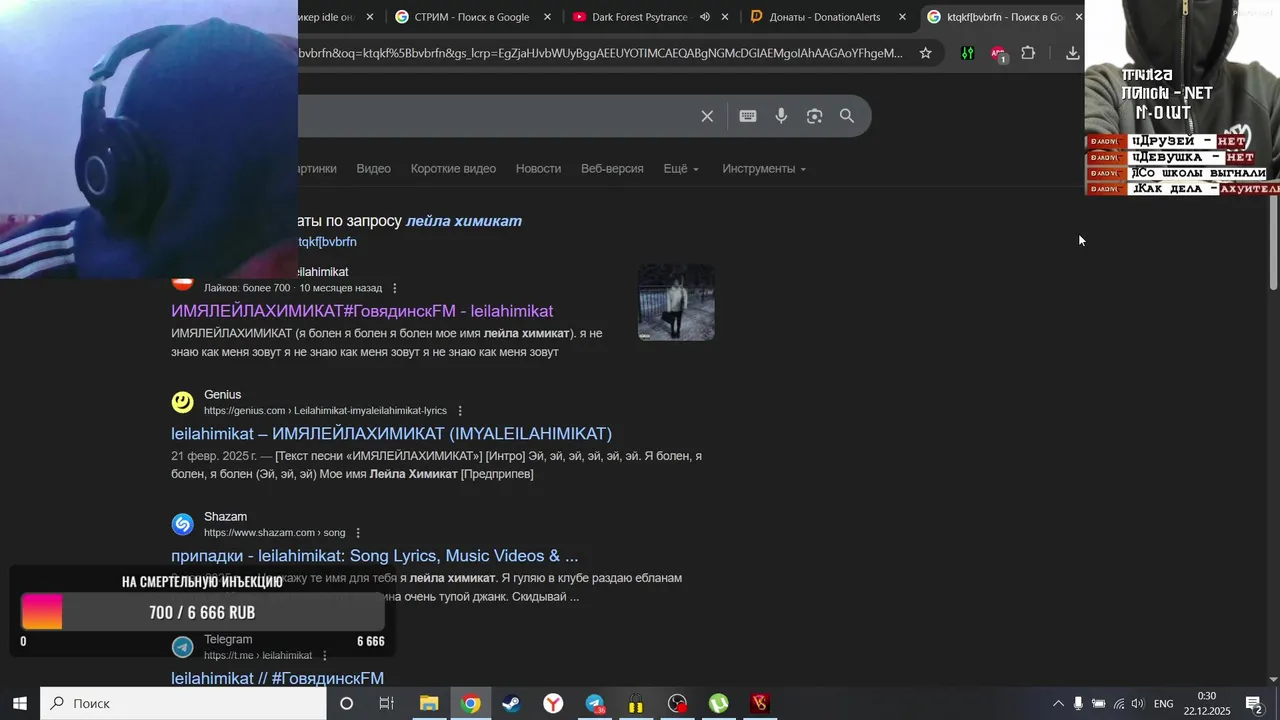The height and width of the screenshot is (720, 1280).
Task: Open the Короткие видео search filter
Action: [x=453, y=168]
